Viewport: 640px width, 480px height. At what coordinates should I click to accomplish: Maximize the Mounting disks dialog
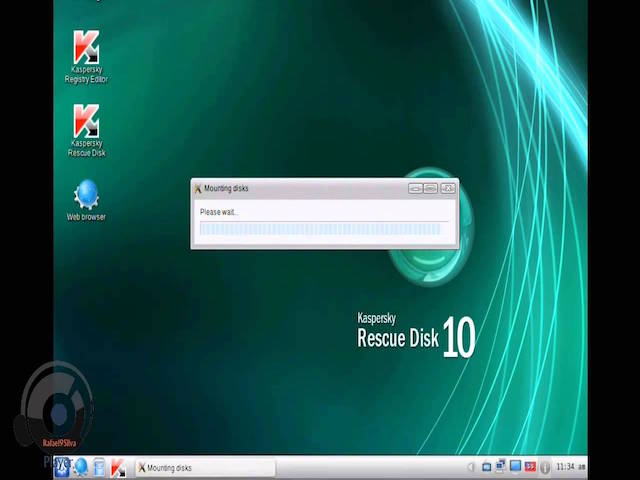[x=431, y=188]
